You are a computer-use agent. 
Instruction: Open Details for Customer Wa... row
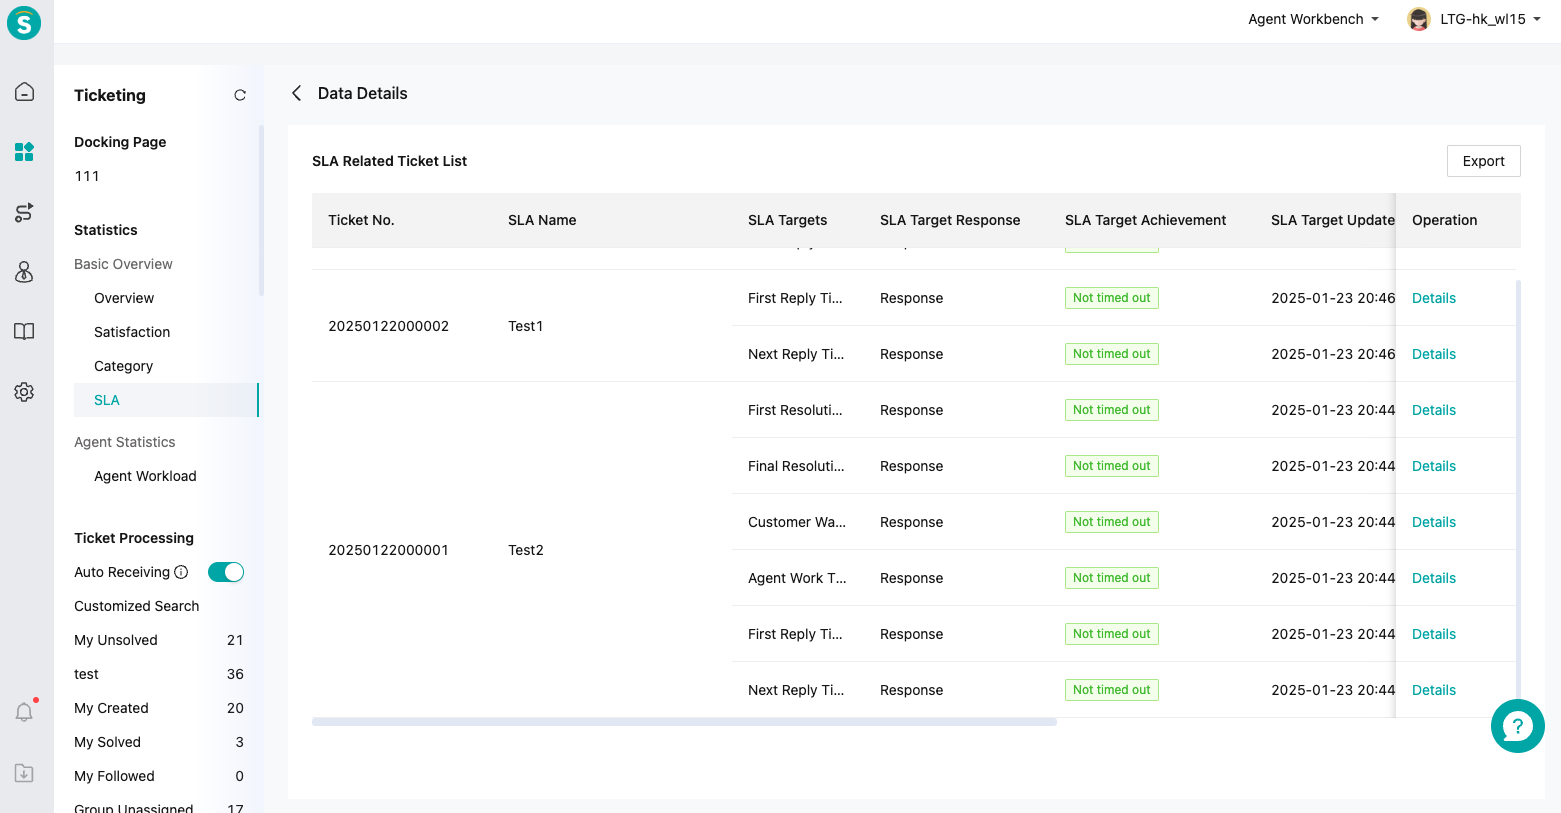[x=1433, y=522]
